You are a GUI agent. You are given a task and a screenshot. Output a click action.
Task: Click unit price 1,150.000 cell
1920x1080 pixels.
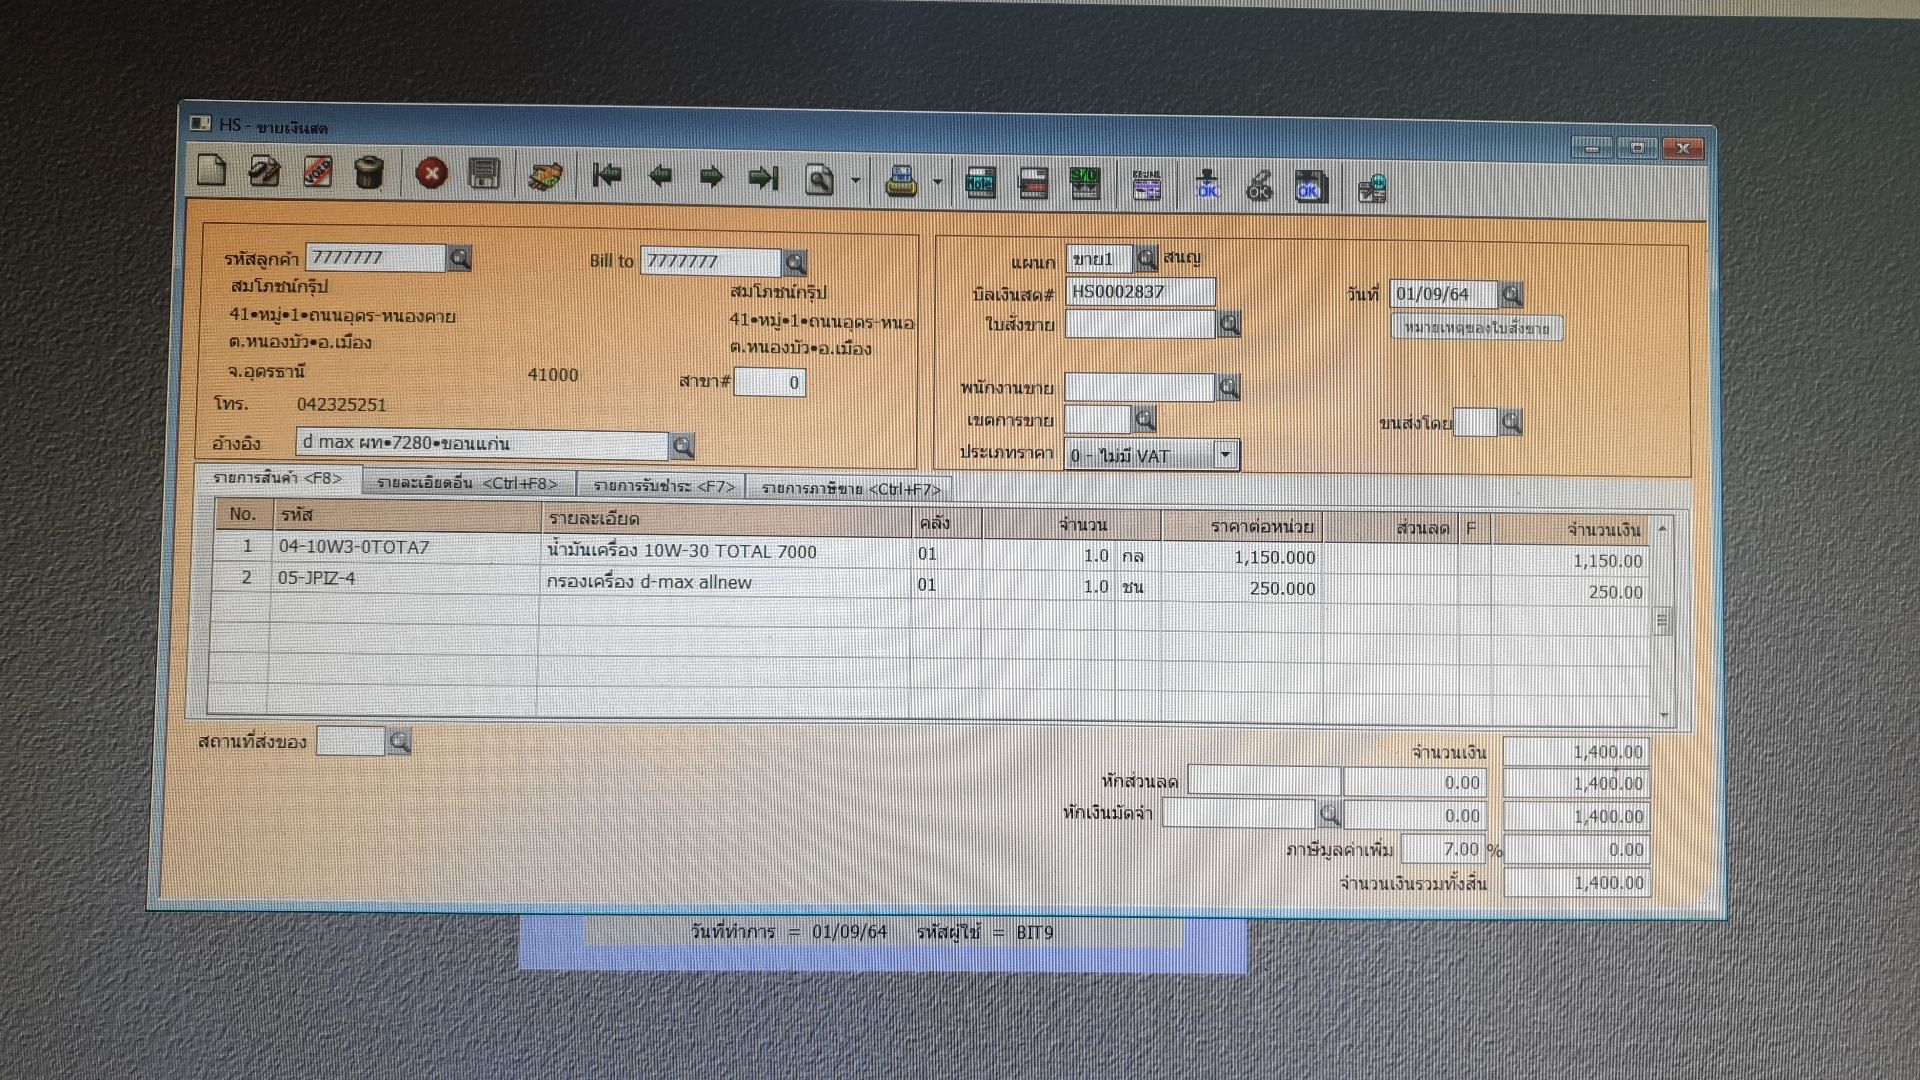[x=1242, y=557]
